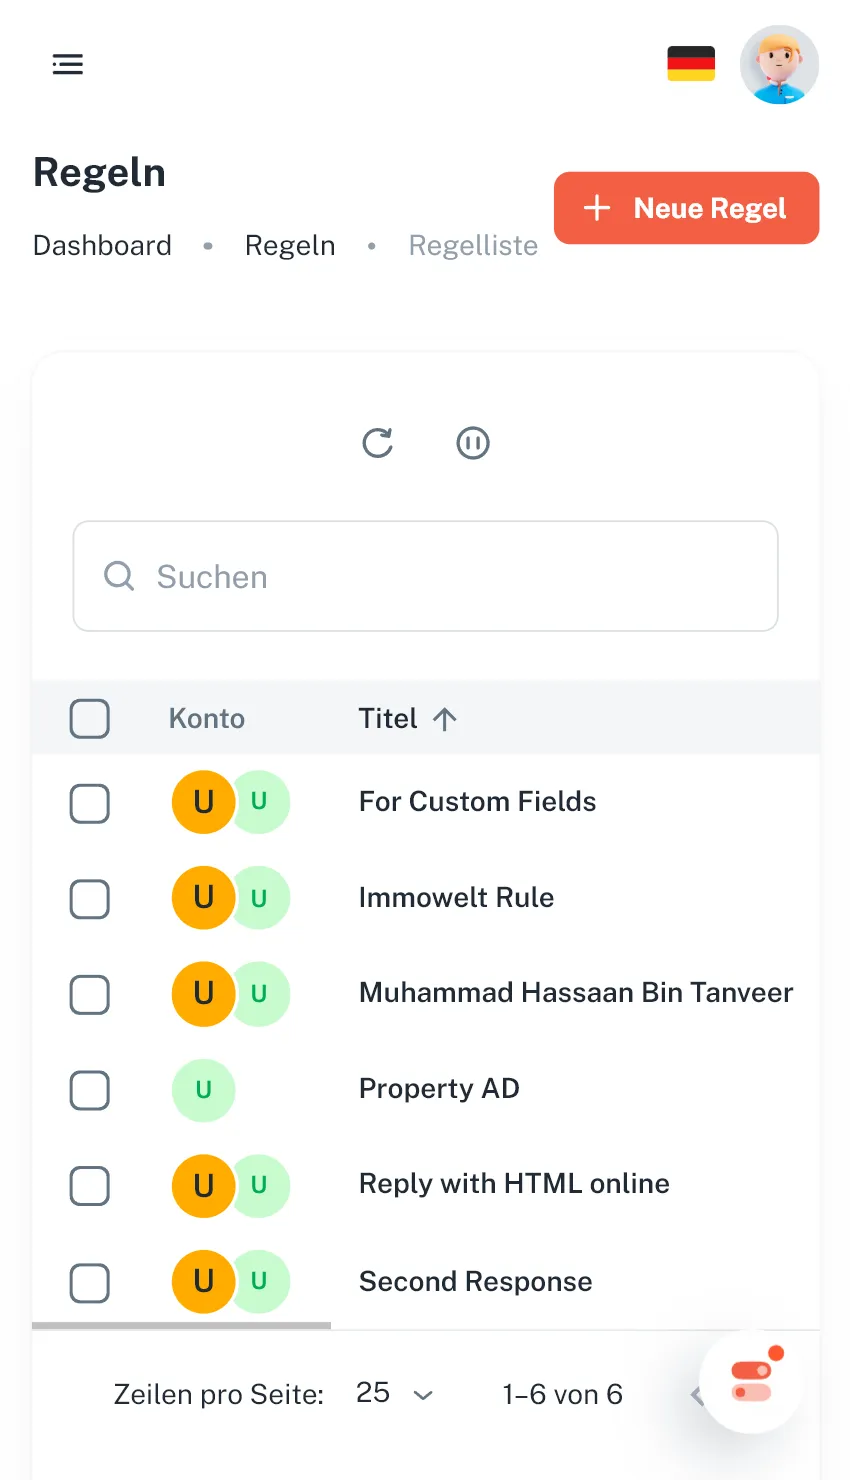Viewport: 850px width, 1480px height.
Task: Click the German flag language selector
Action: (691, 64)
